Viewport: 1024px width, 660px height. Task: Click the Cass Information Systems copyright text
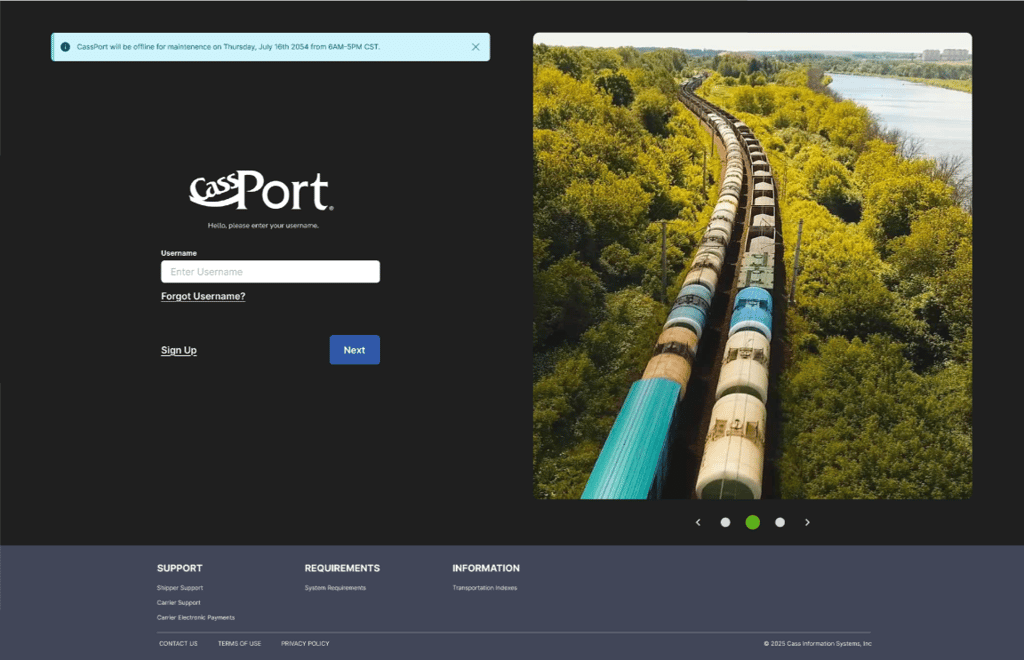tap(818, 644)
